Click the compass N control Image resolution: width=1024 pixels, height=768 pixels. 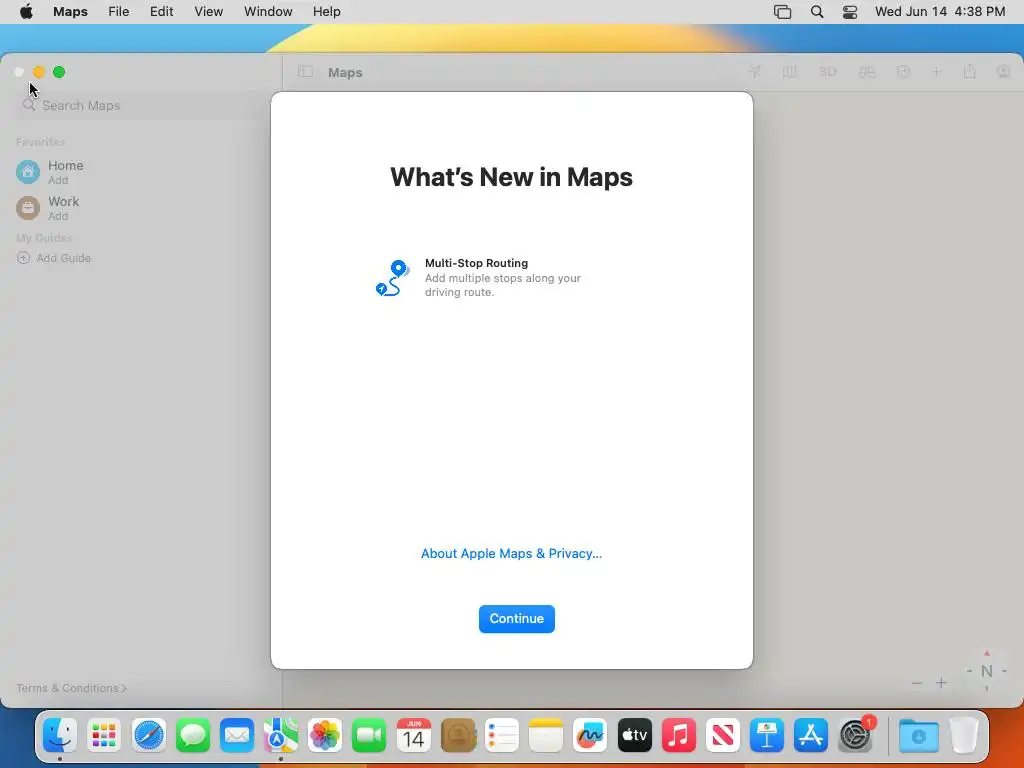tap(987, 671)
